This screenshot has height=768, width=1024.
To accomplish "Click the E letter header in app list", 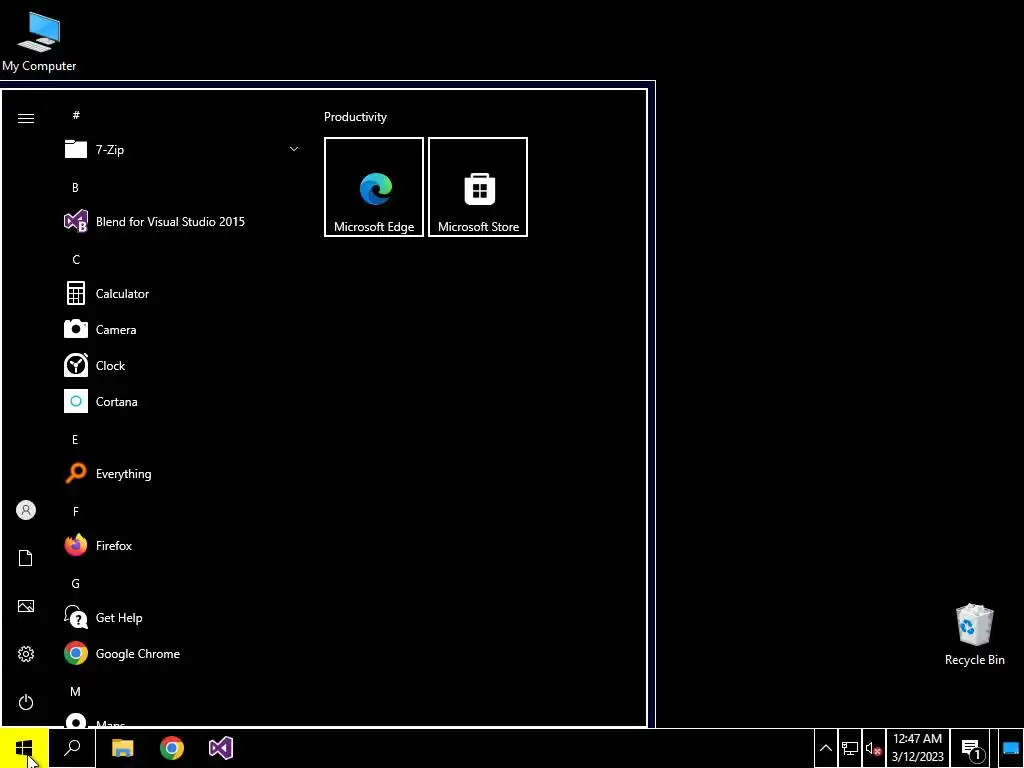I will (x=75, y=440).
